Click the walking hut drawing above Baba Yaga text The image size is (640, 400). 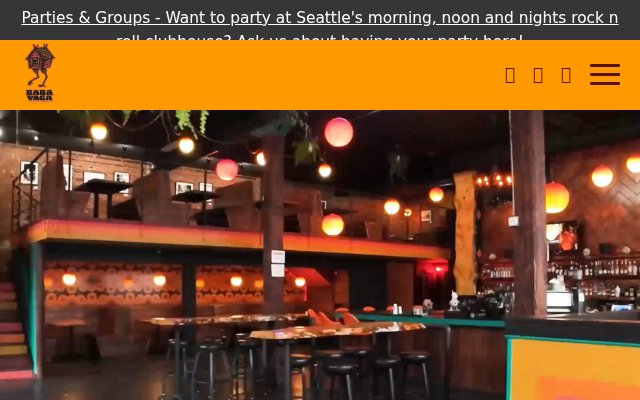point(40,65)
